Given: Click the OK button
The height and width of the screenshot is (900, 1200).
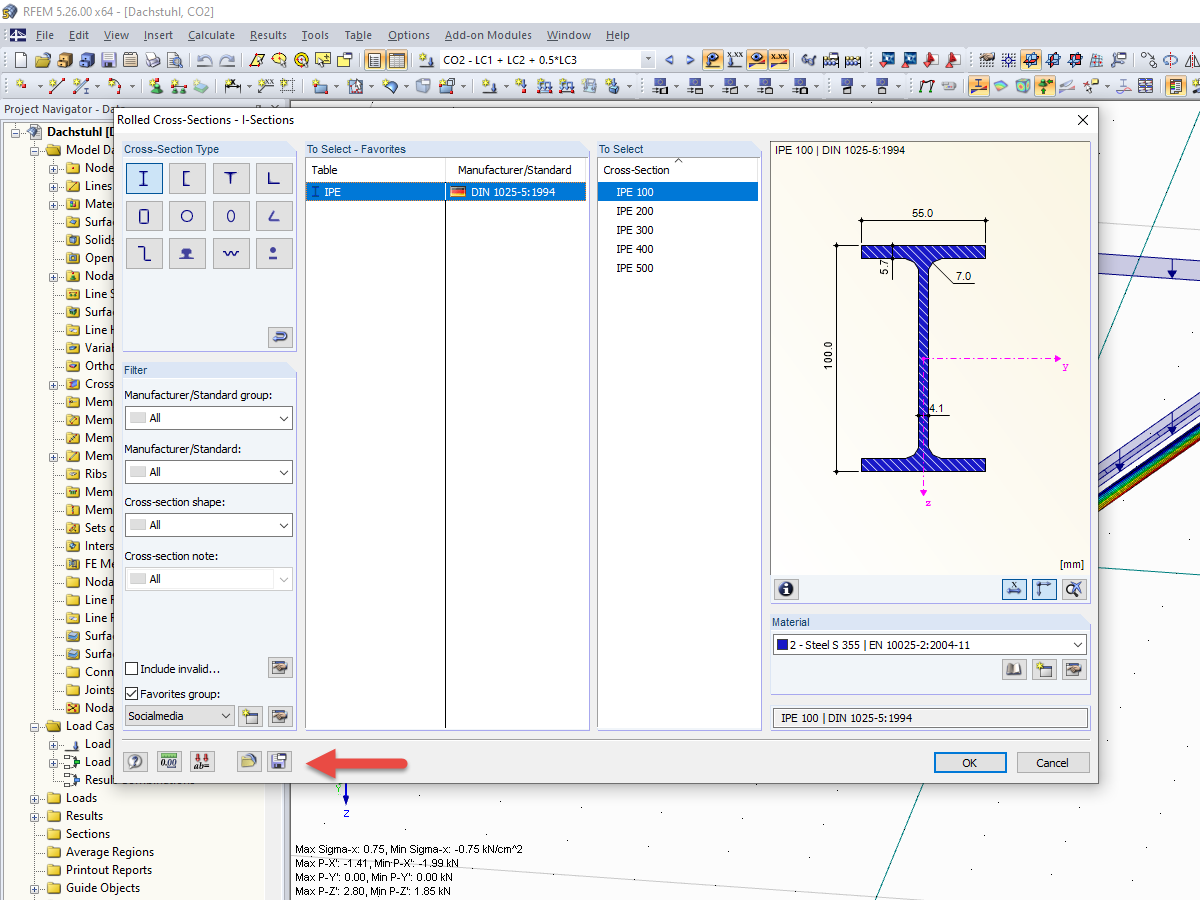Looking at the screenshot, I should [969, 762].
